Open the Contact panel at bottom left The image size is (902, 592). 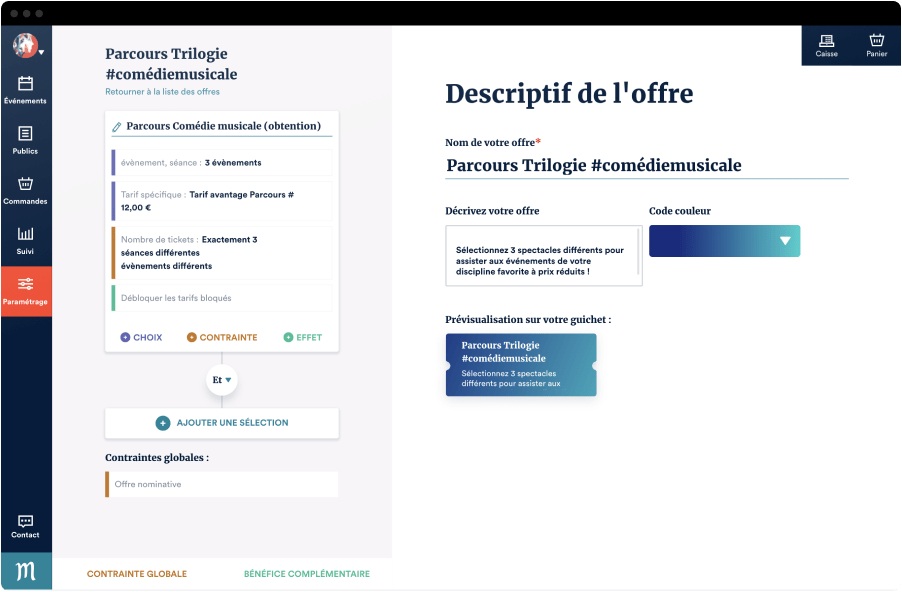point(26,525)
